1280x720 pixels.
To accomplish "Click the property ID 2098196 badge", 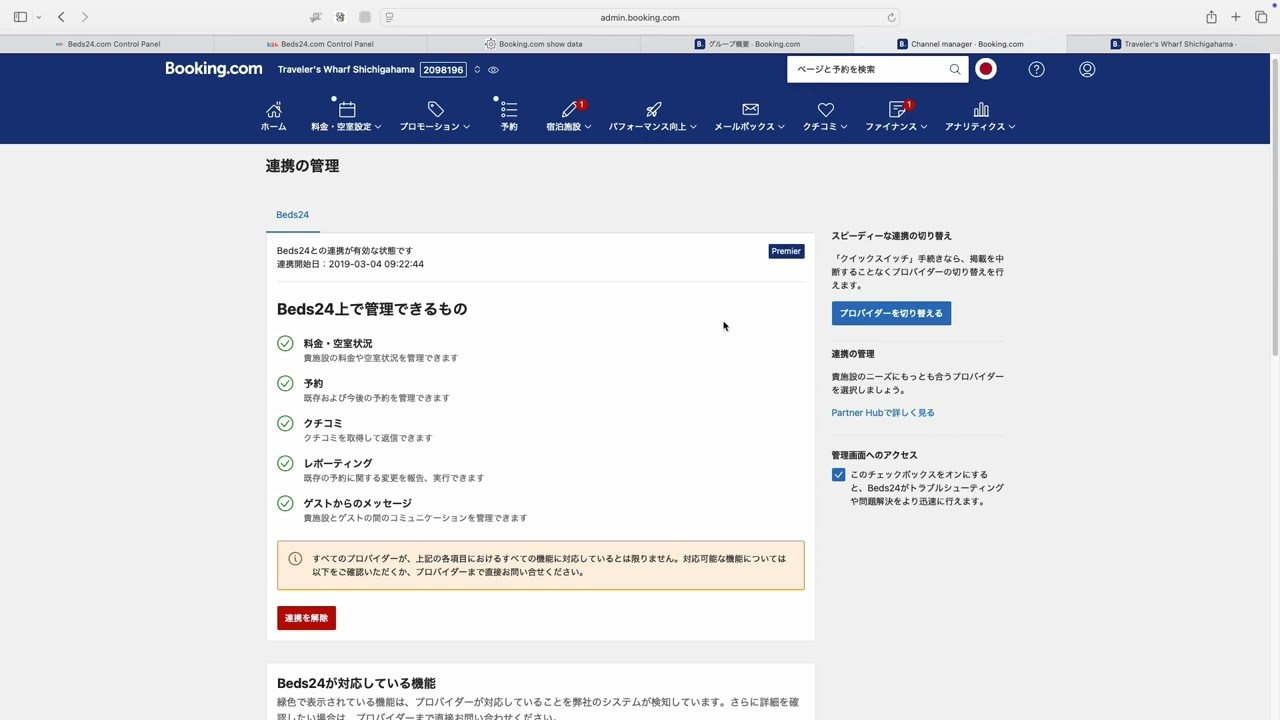I will pyautogui.click(x=443, y=70).
